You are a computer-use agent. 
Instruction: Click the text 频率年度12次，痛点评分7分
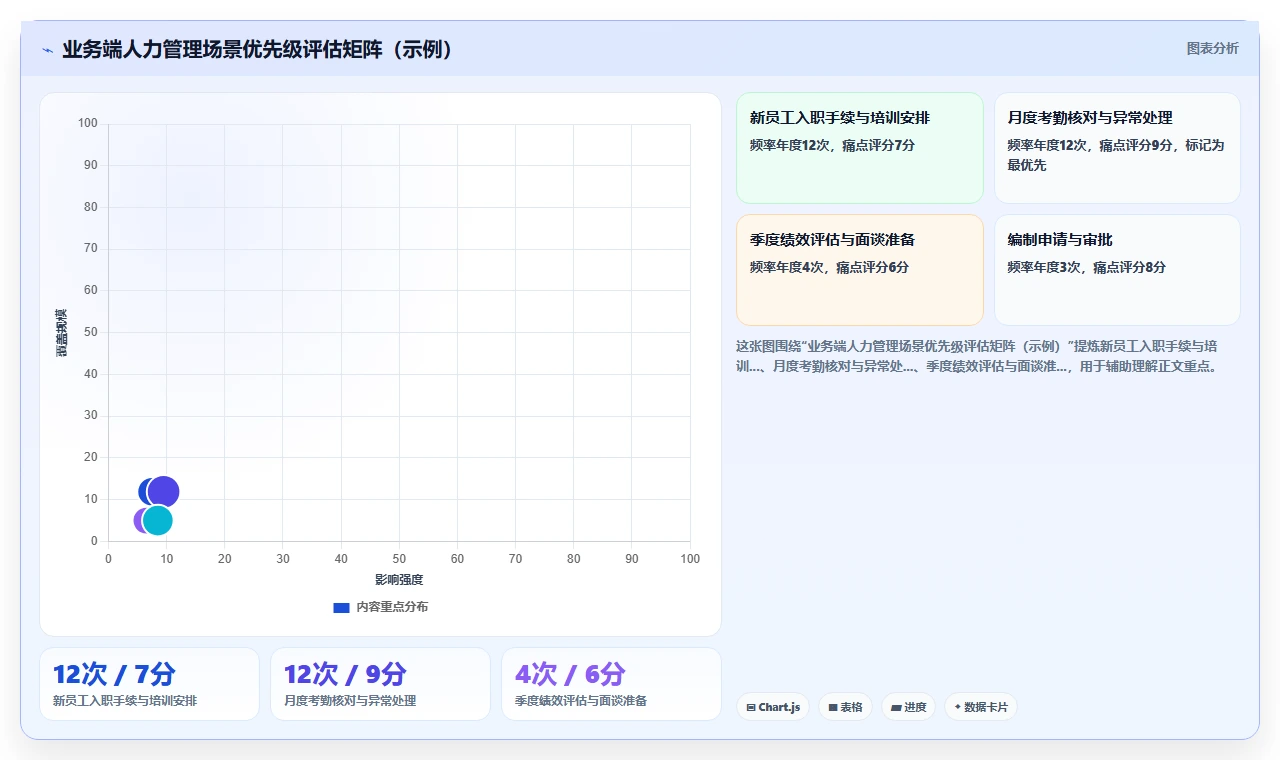(832, 145)
